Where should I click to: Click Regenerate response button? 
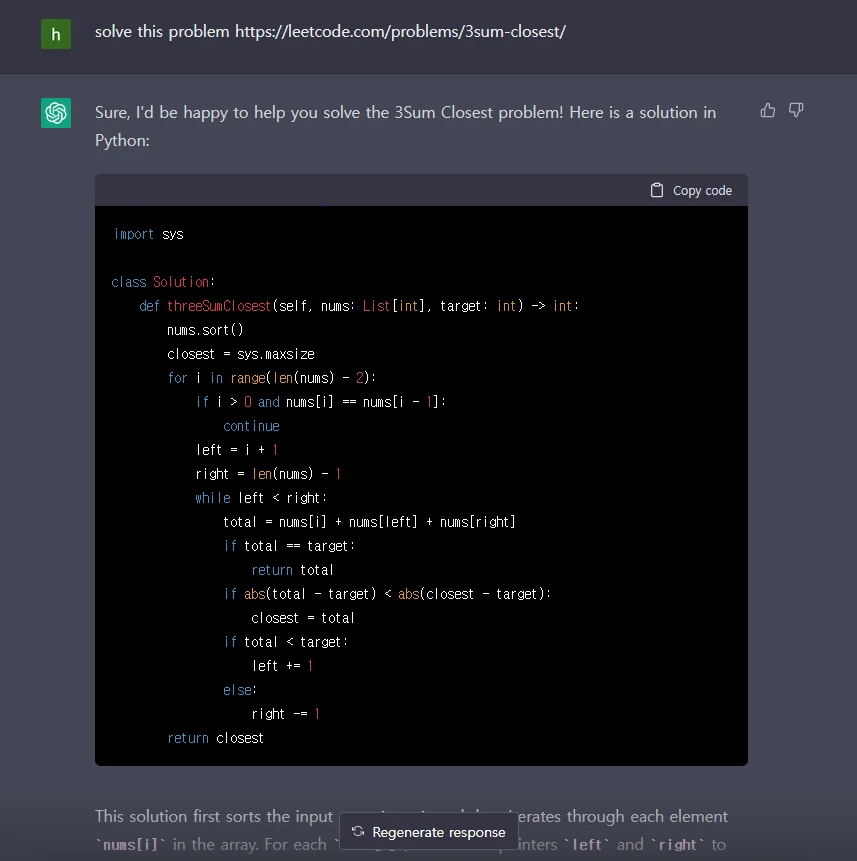(429, 832)
